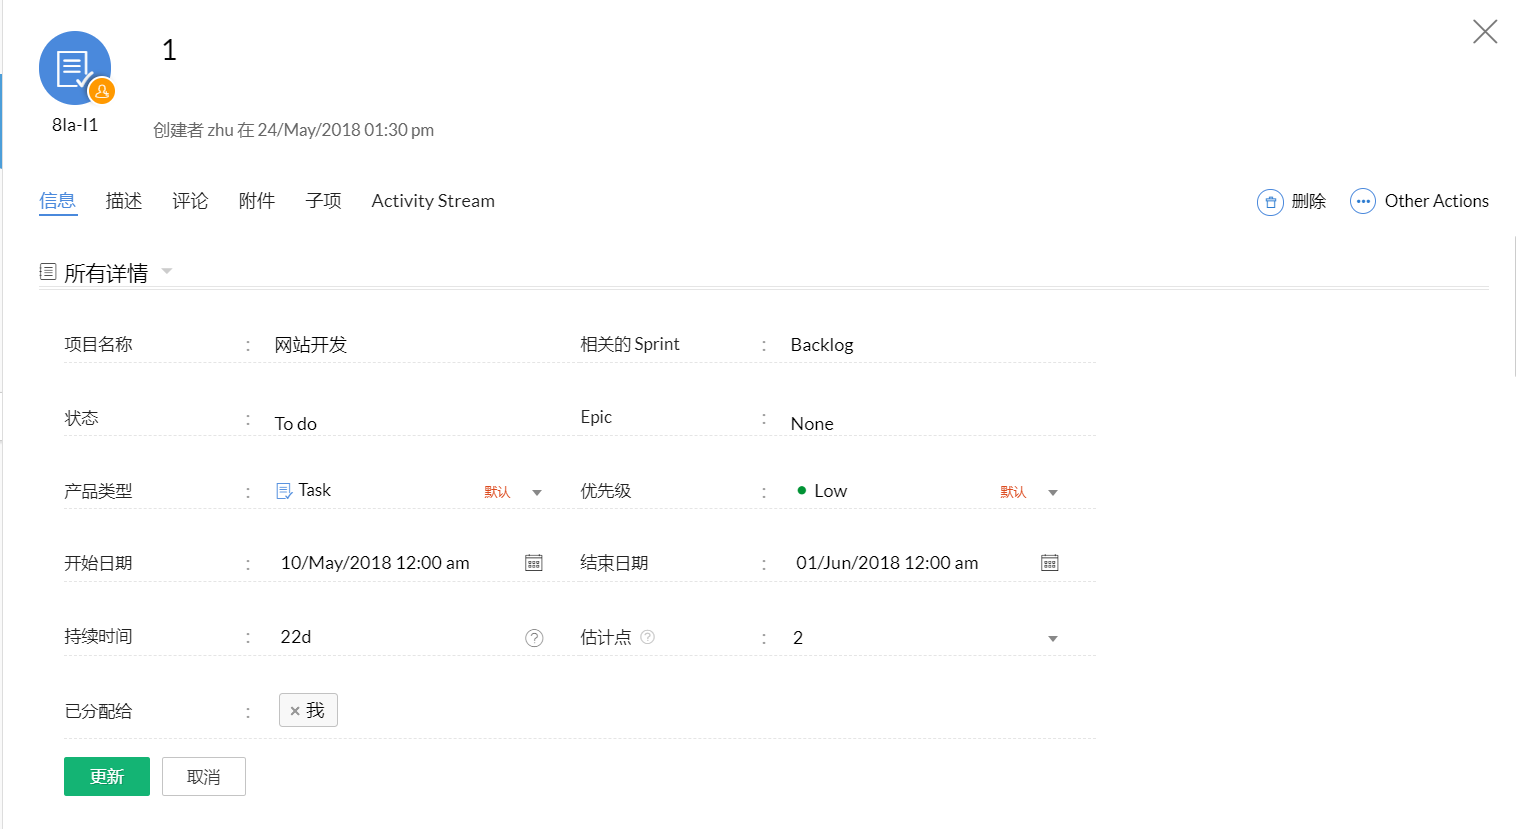This screenshot has width=1516, height=829.
Task: Switch to the 描述 tab
Action: click(124, 201)
